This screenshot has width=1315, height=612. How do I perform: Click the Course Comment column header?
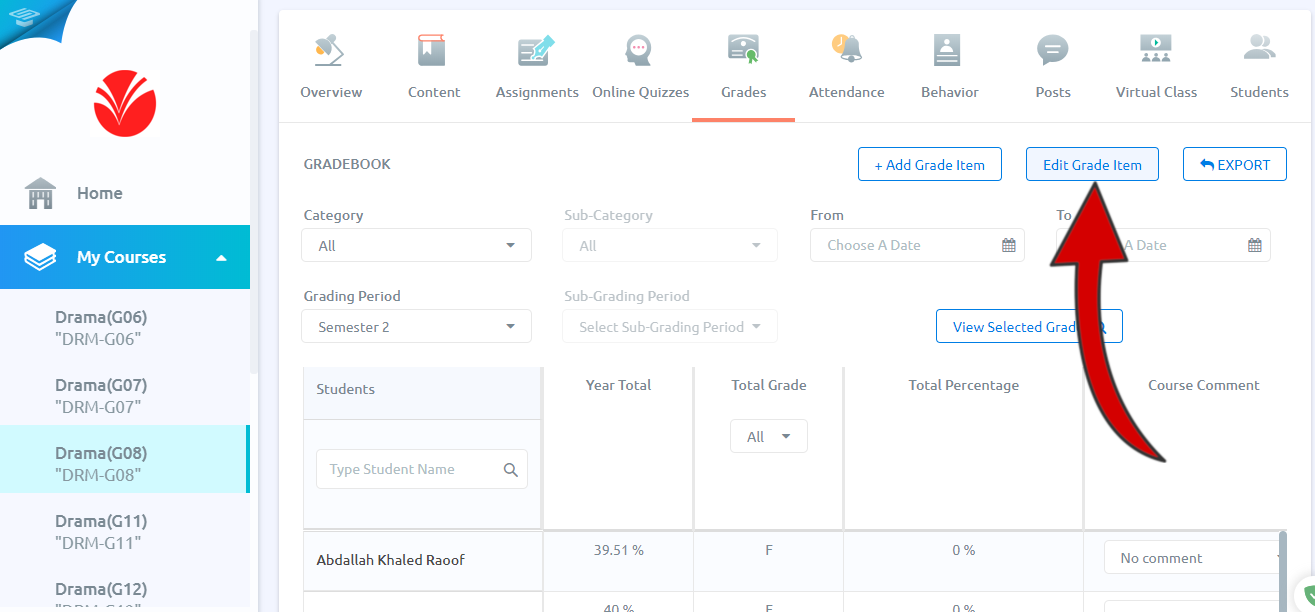[1204, 385]
